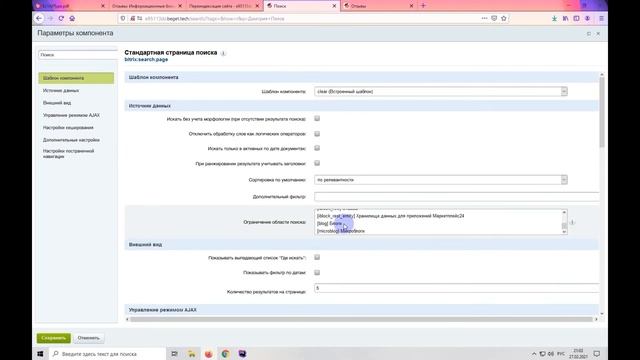This screenshot has height=360, width=640.
Task: Click the tracking protection shield icon in the address bar
Action: 123,18
